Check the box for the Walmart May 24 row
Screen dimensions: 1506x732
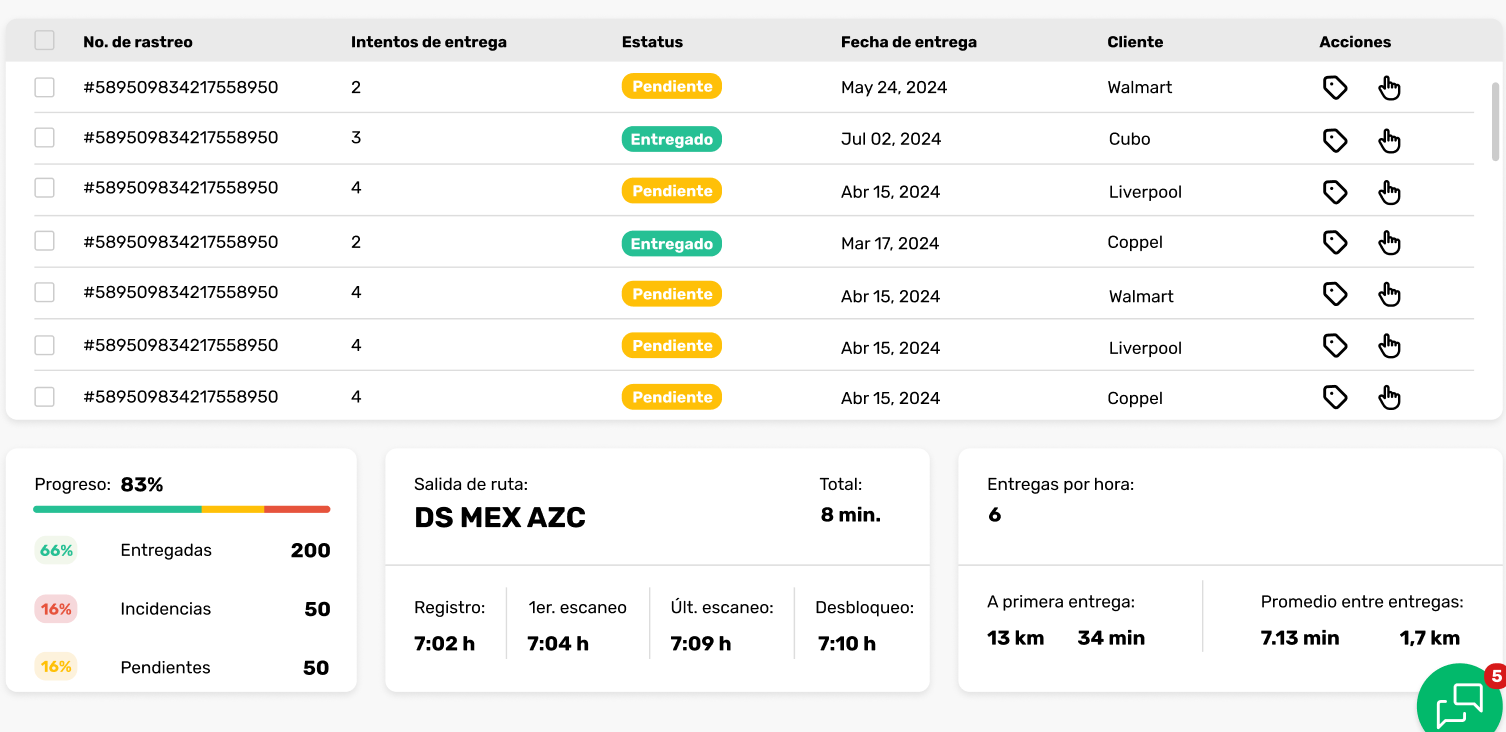click(44, 87)
